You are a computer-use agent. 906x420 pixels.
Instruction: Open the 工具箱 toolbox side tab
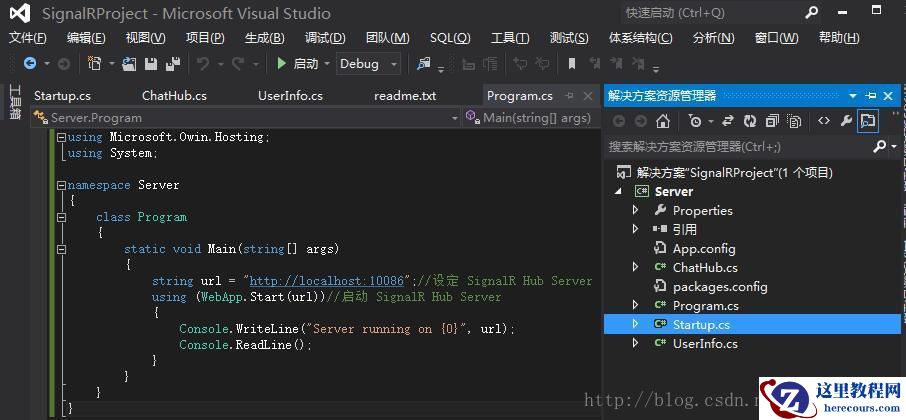[x=15, y=102]
